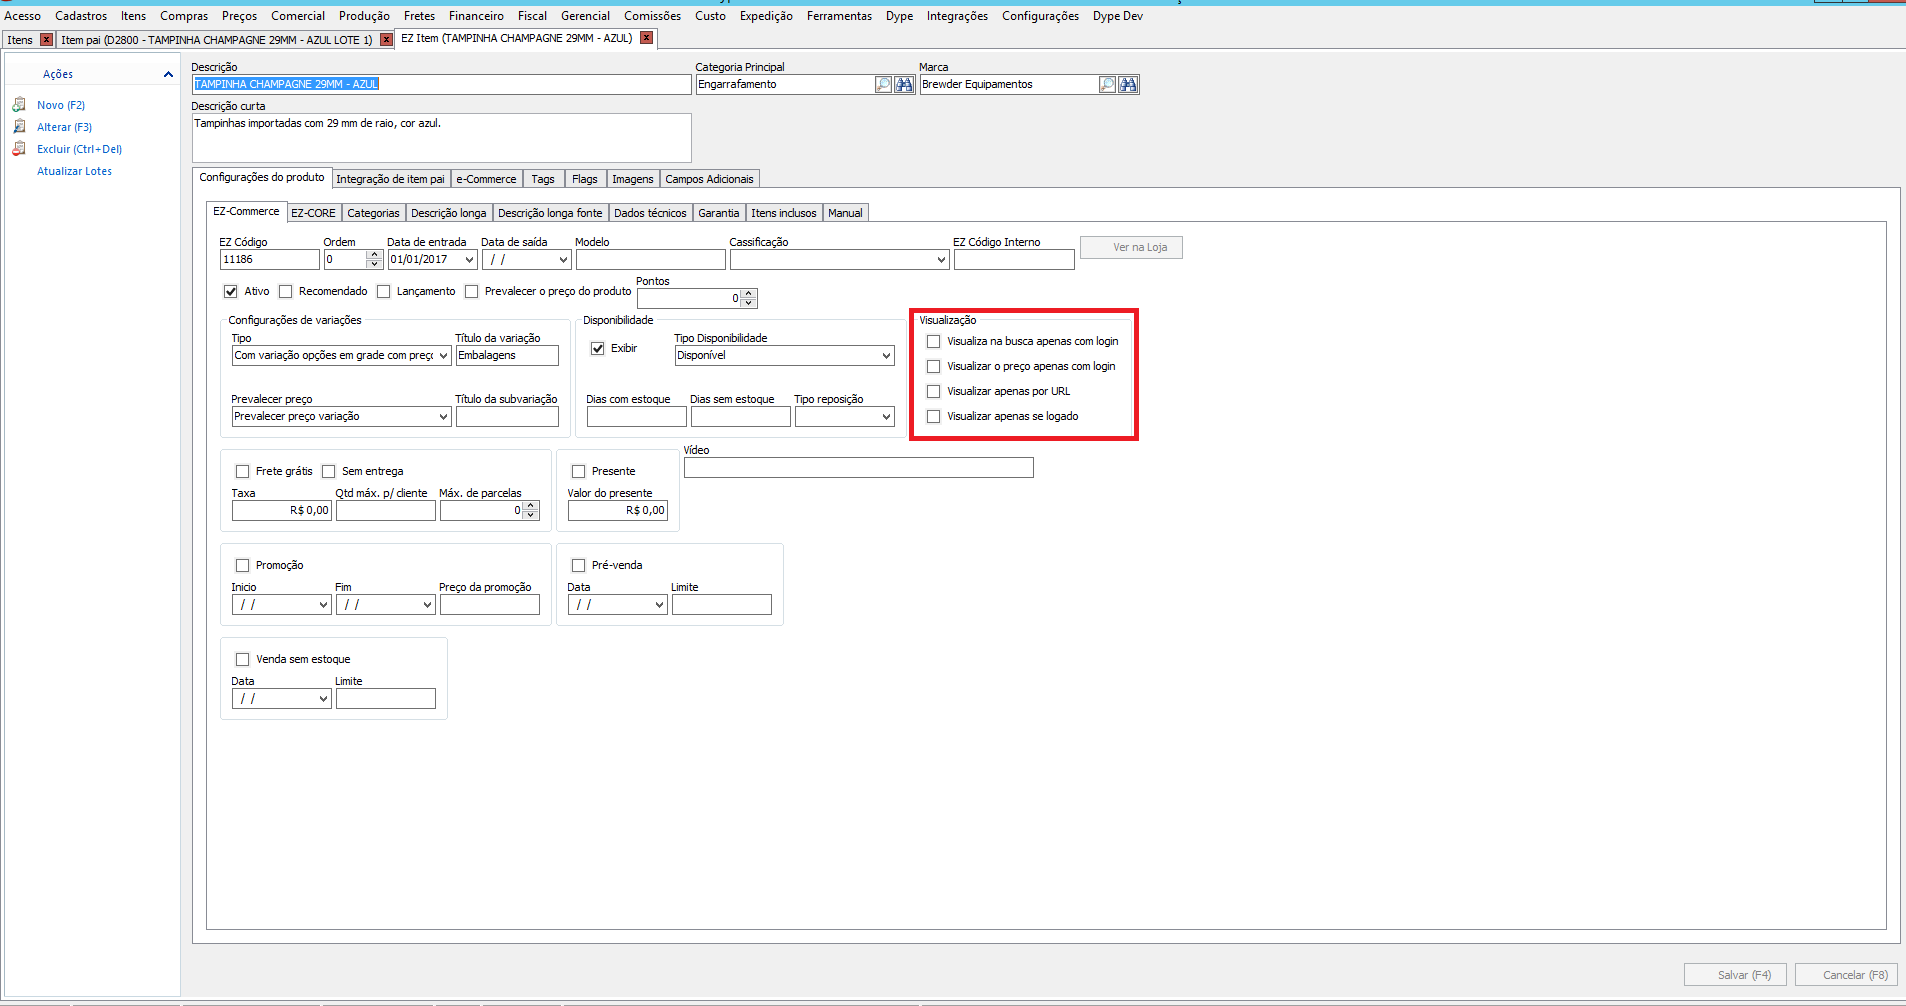The height and width of the screenshot is (1006, 1906).
Task: Click the Título da variação field
Action: point(507,356)
